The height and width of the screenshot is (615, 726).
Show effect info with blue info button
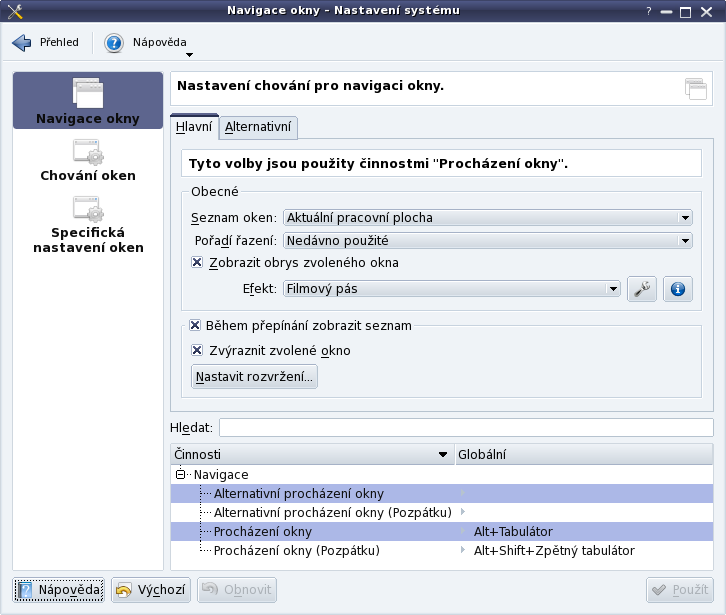678,289
